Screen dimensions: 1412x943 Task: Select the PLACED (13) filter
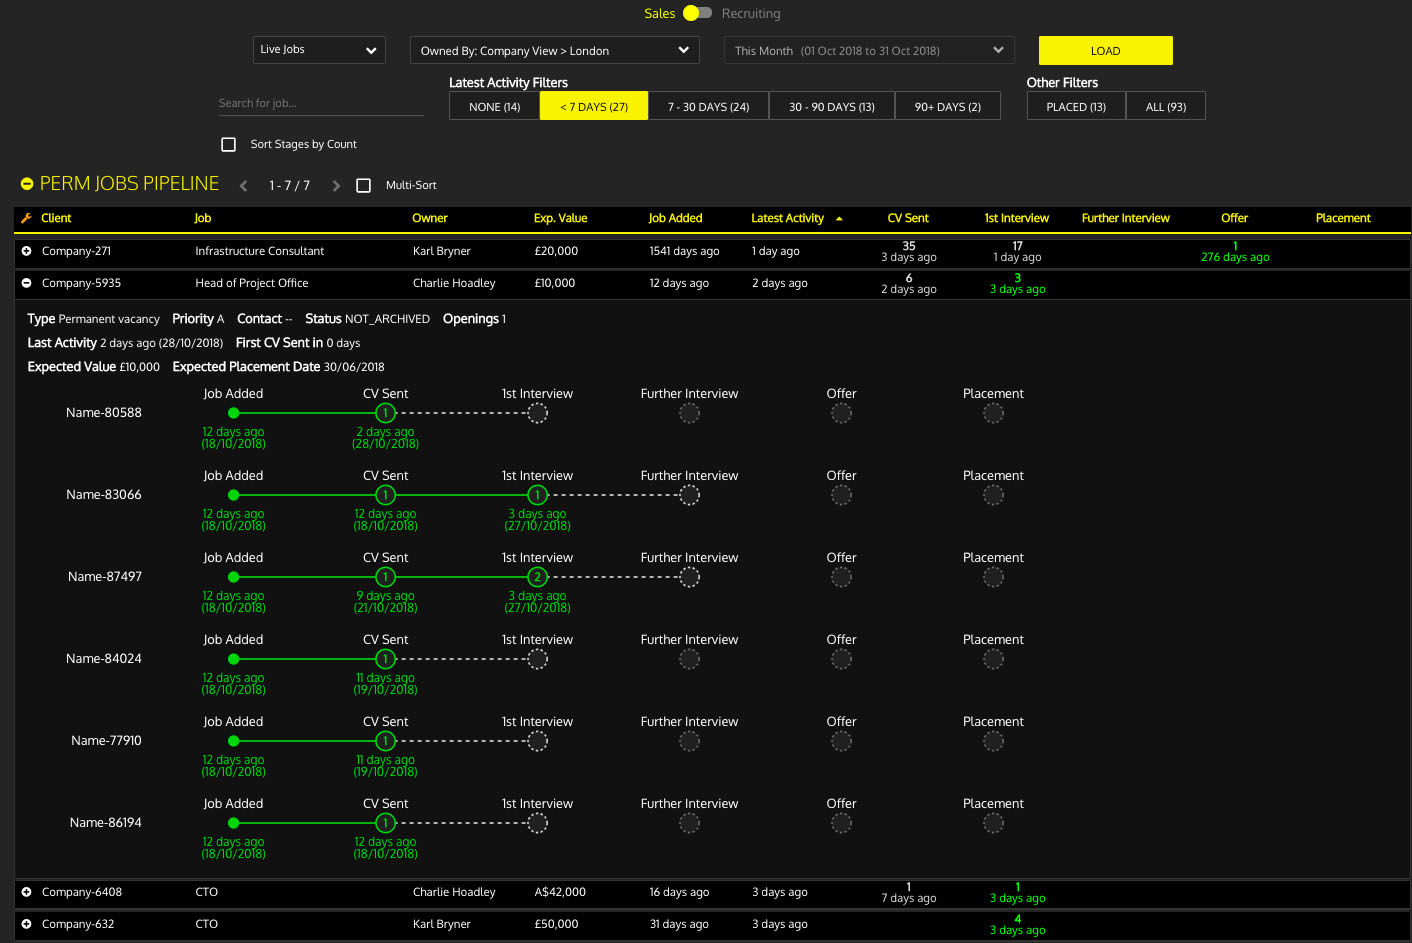click(1076, 106)
